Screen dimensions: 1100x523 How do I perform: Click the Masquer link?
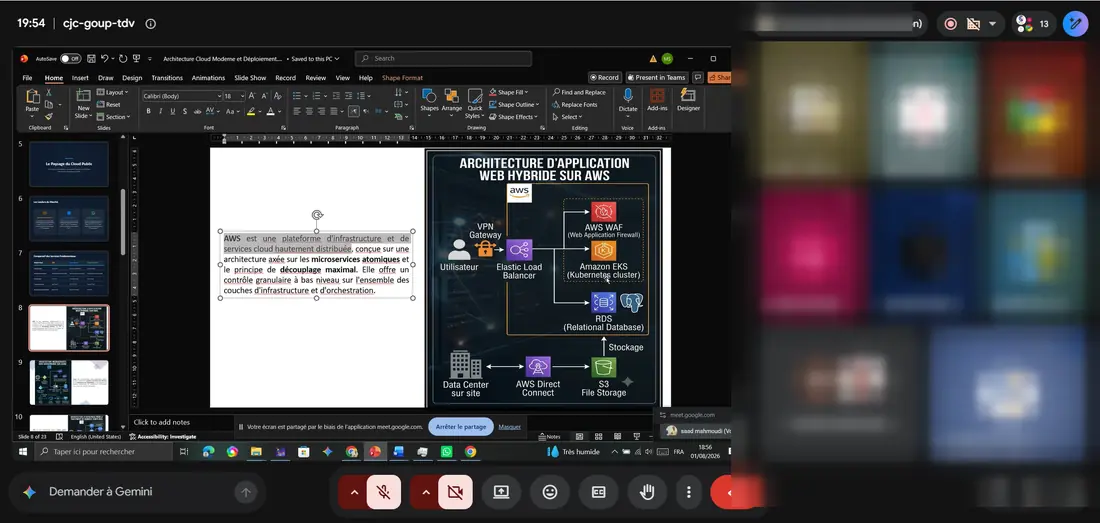[x=510, y=426]
